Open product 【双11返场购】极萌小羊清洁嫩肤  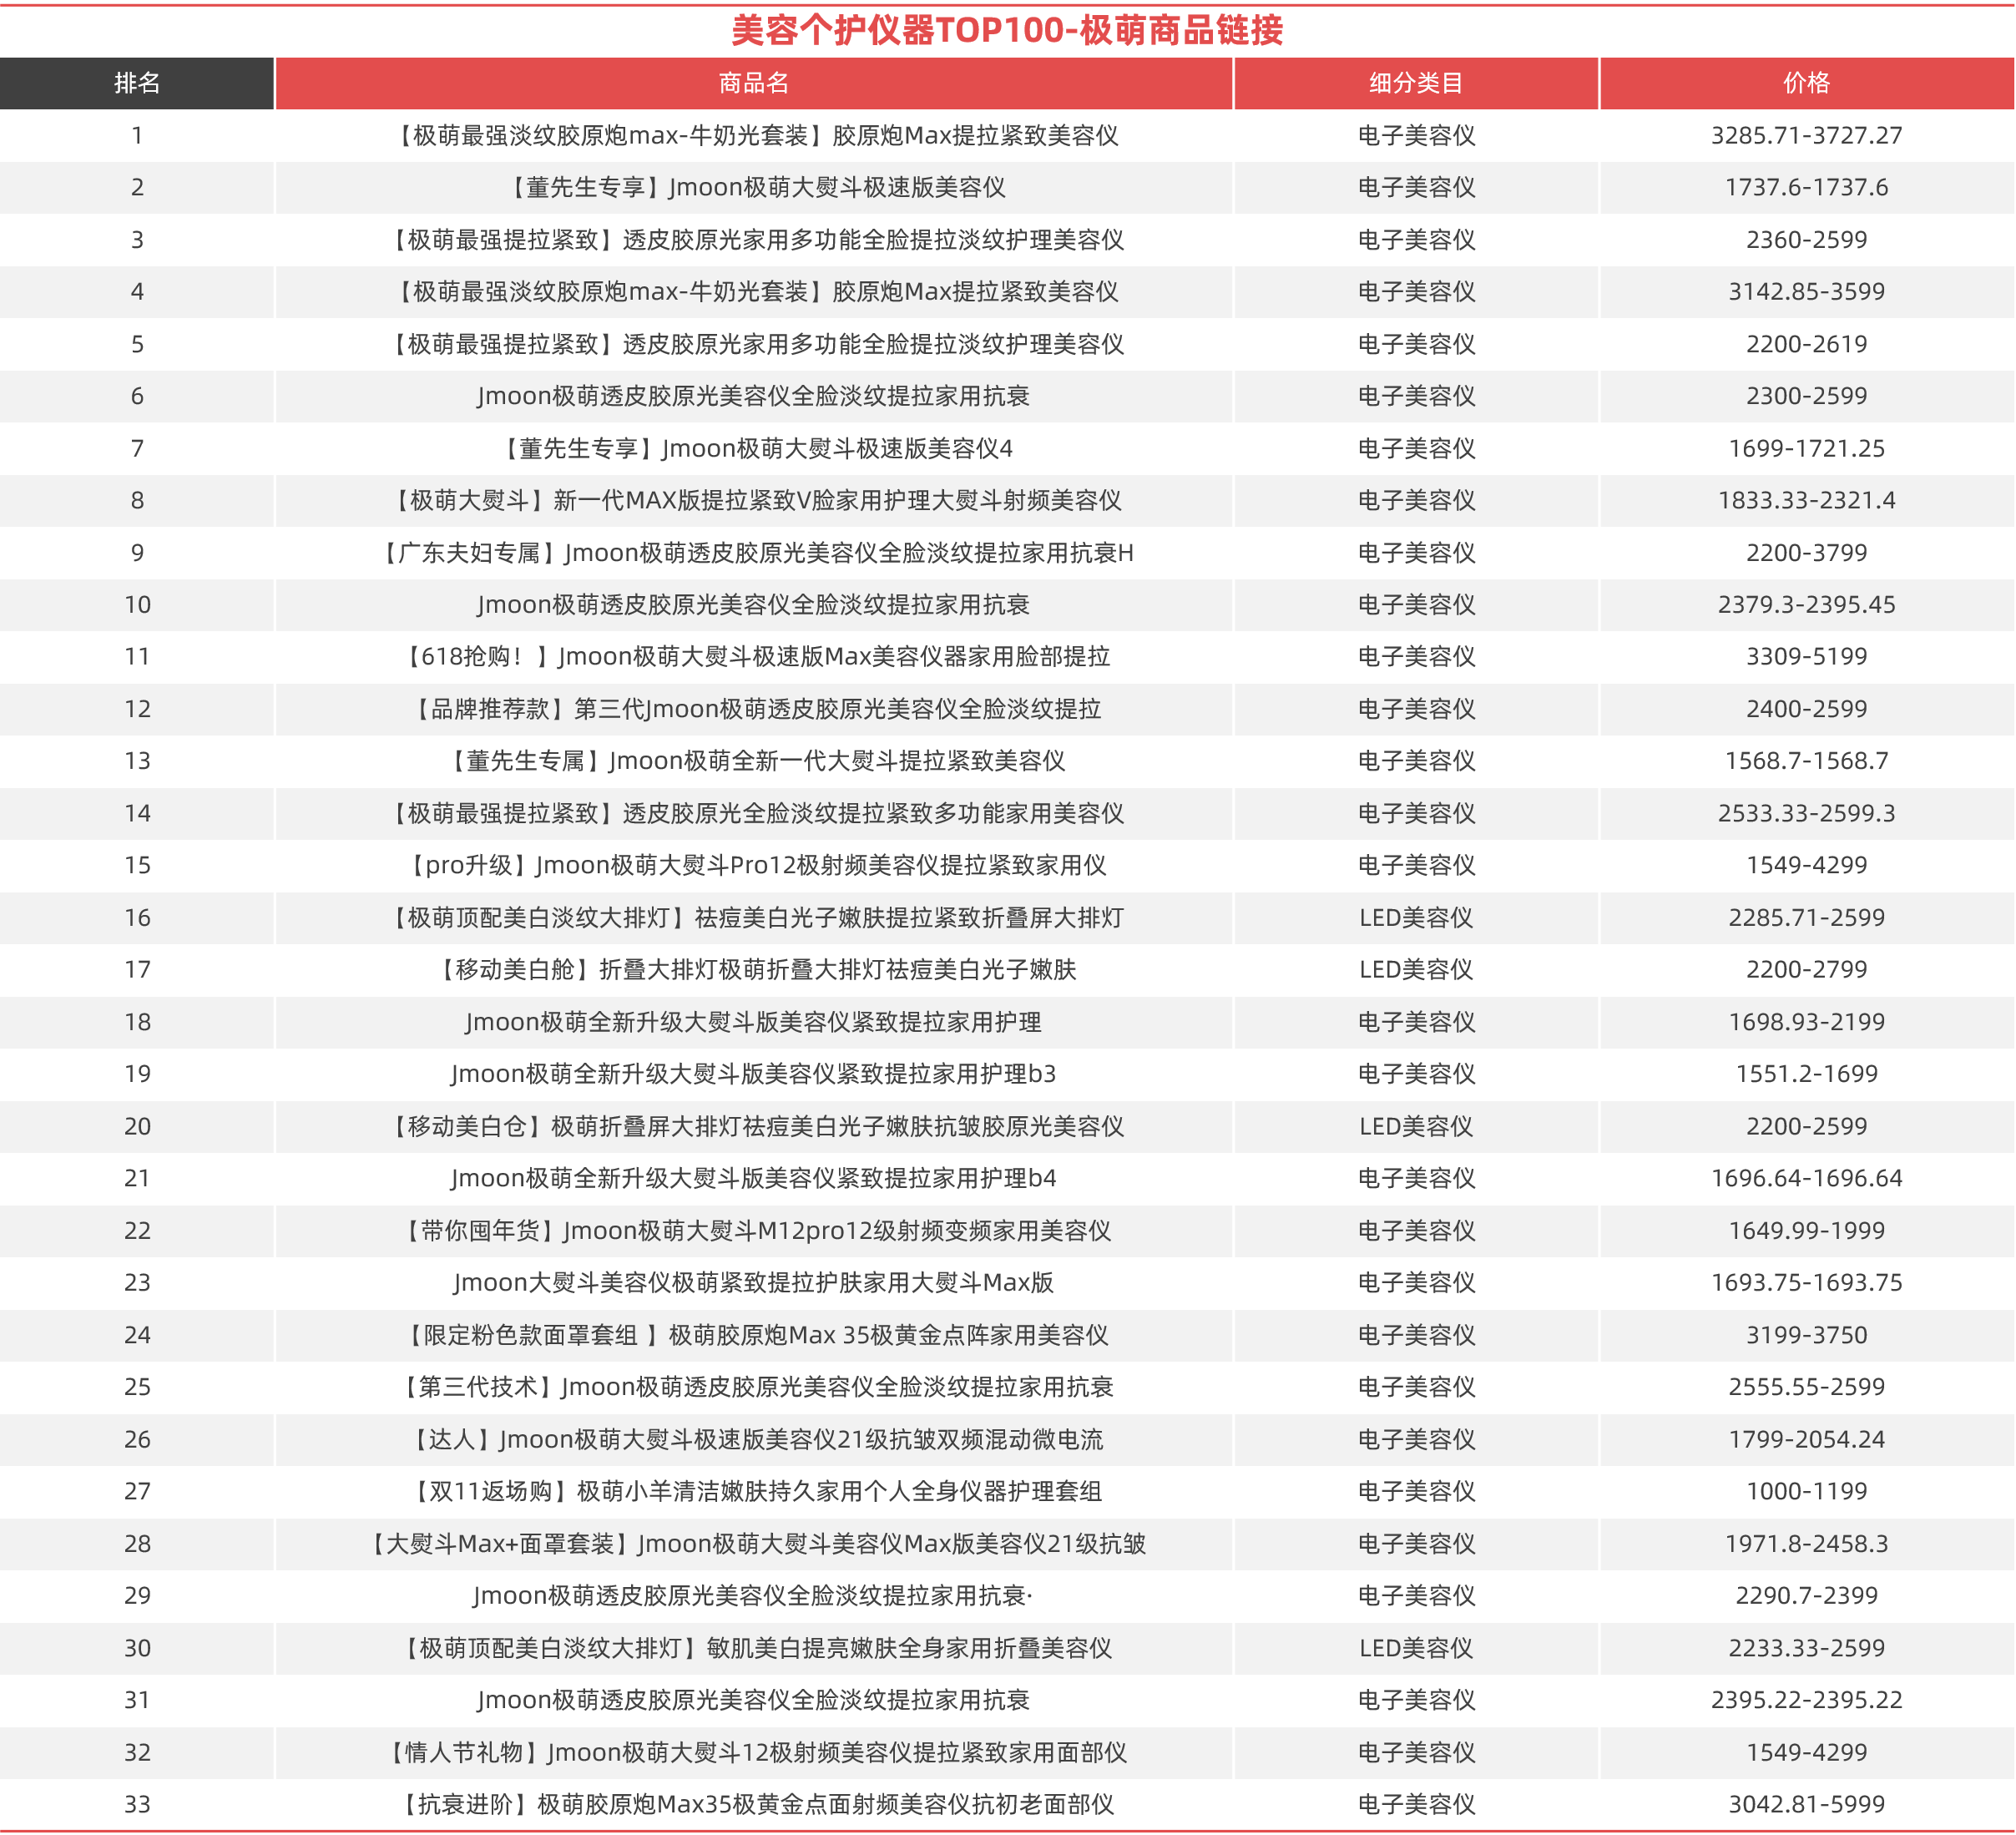(x=754, y=1492)
